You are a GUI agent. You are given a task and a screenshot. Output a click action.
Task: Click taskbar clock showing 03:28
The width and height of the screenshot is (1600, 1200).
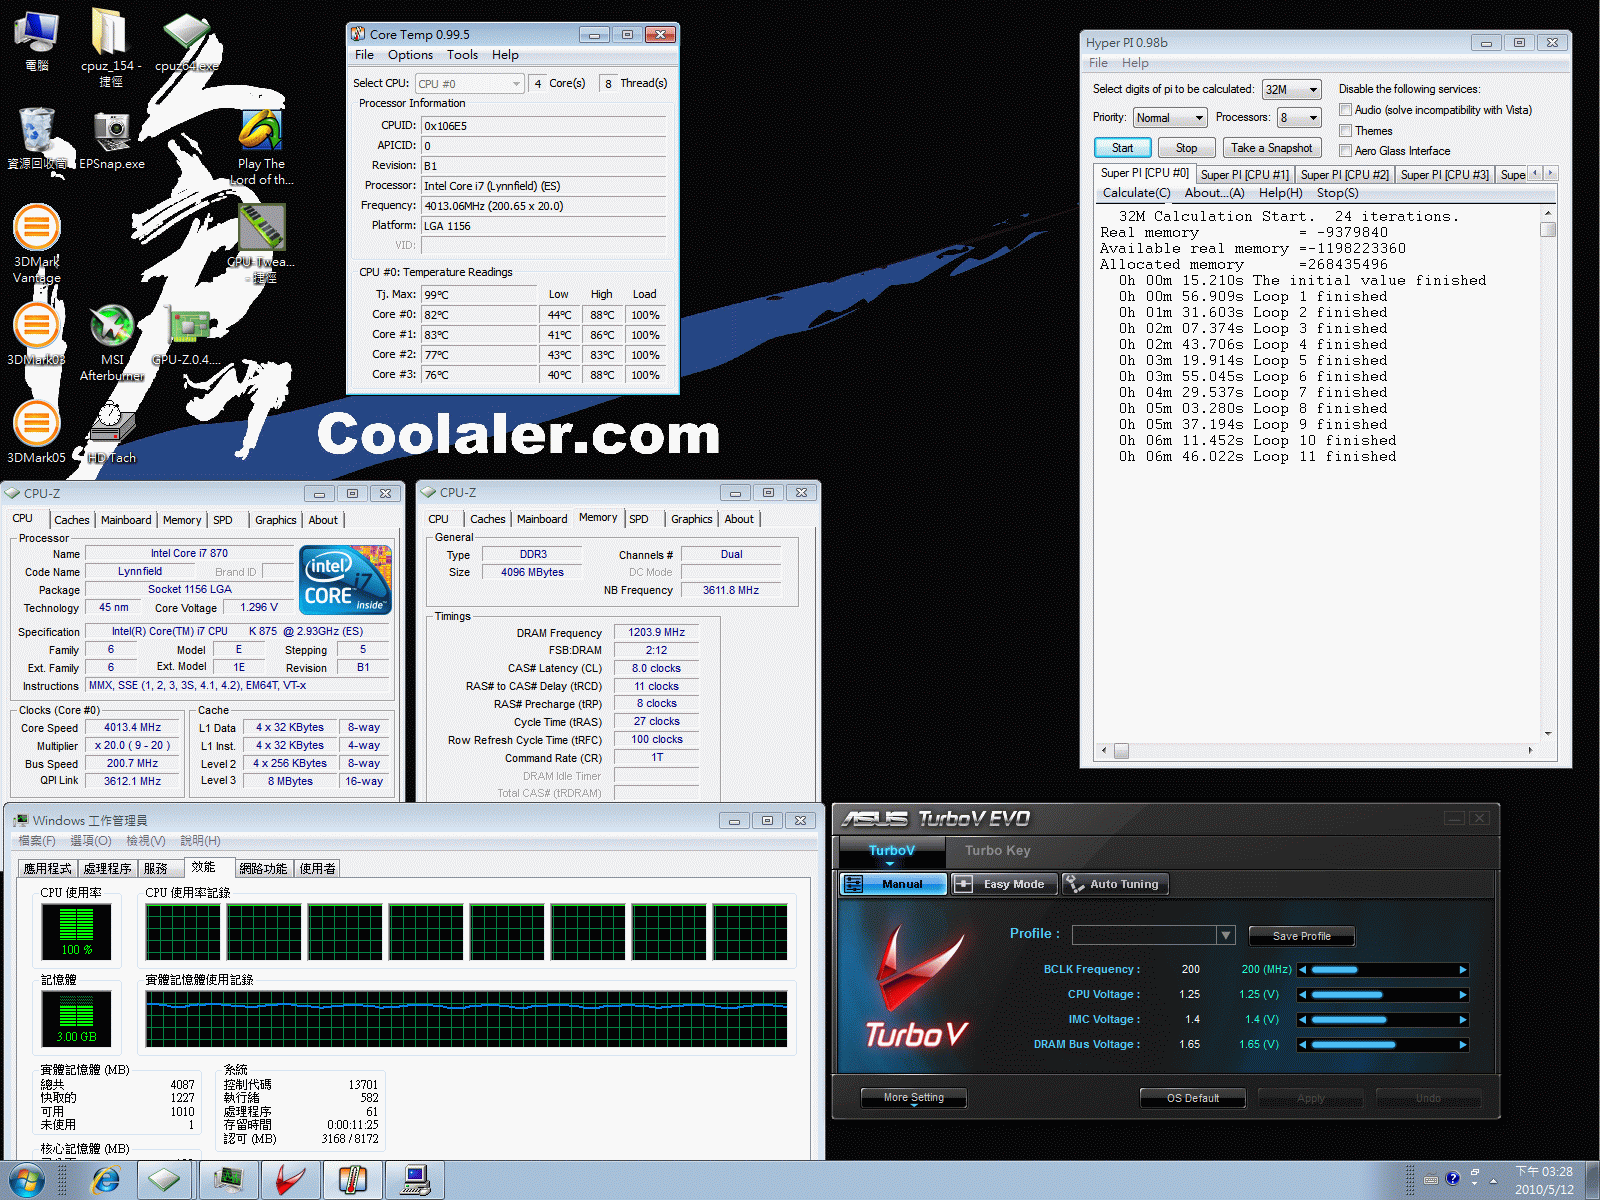[1543, 1180]
